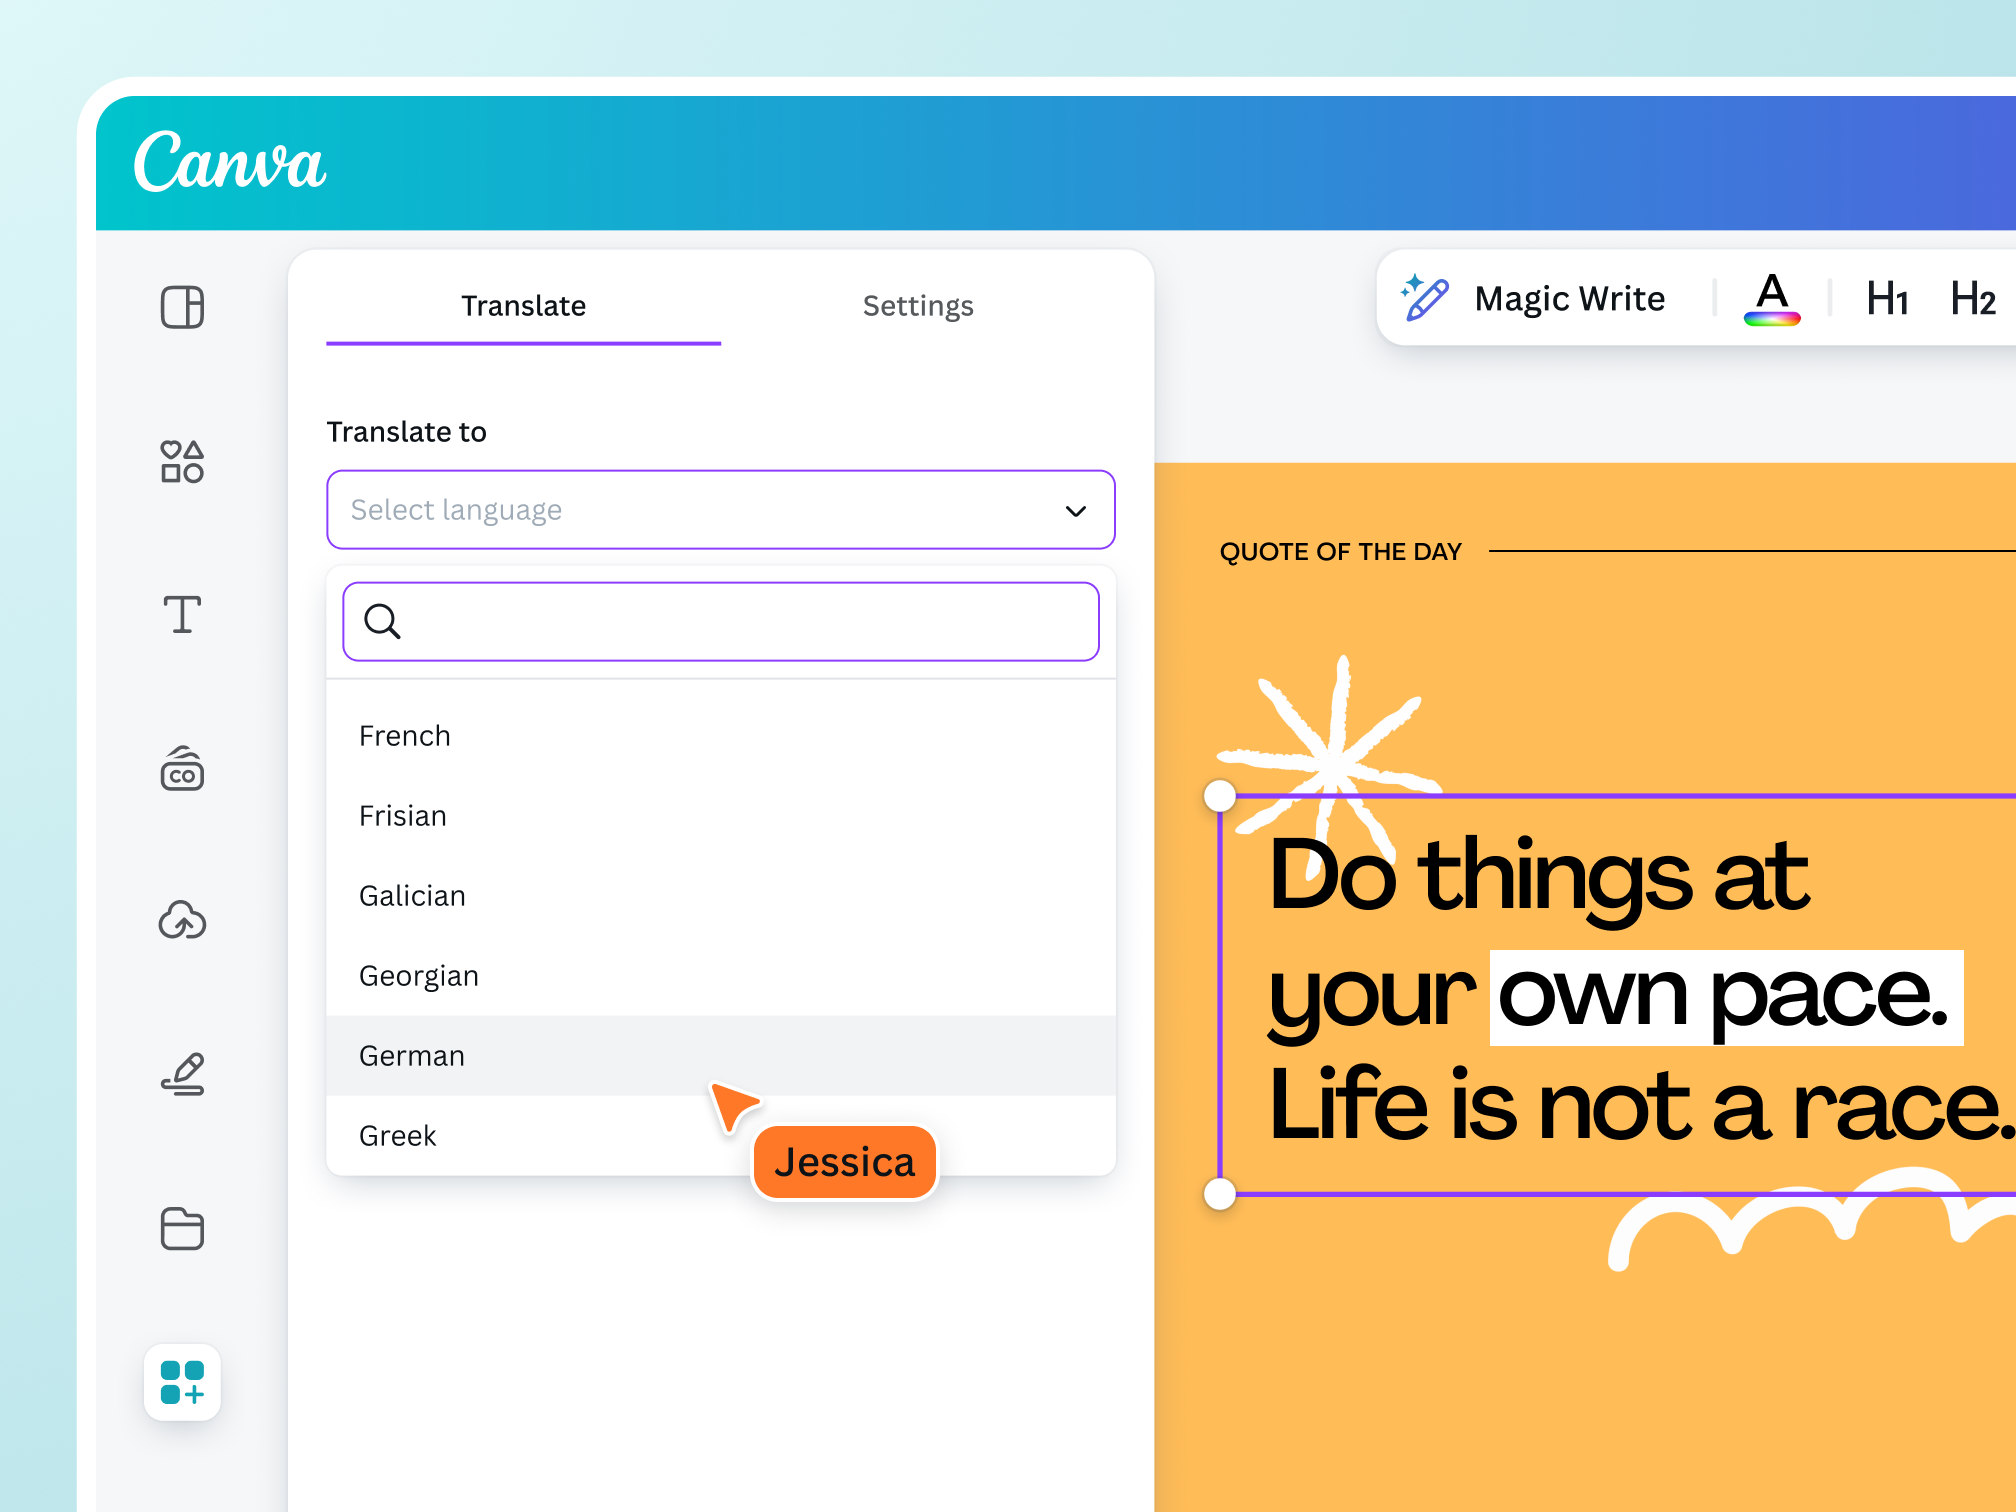The height and width of the screenshot is (1512, 2016).
Task: Open the text color picker
Action: (1771, 298)
